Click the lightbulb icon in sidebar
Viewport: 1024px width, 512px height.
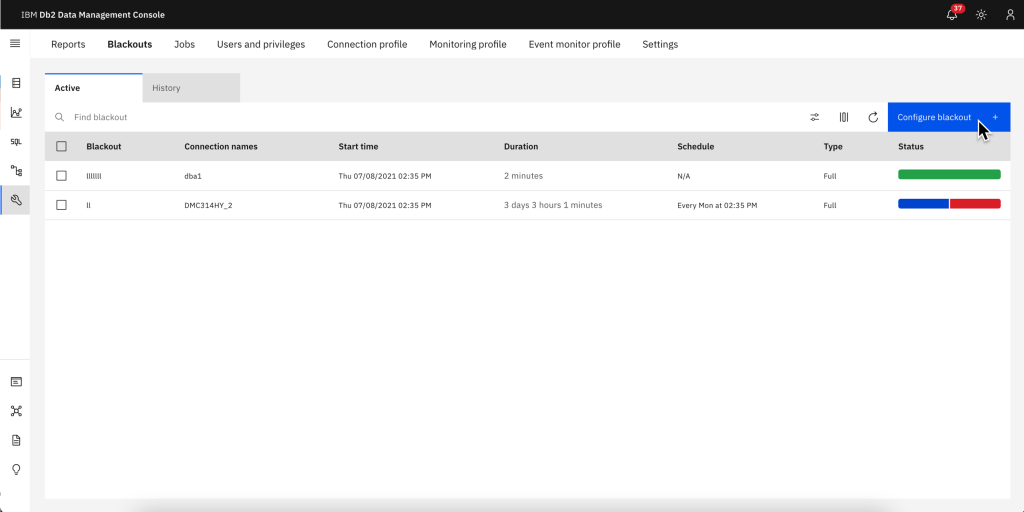[16, 469]
